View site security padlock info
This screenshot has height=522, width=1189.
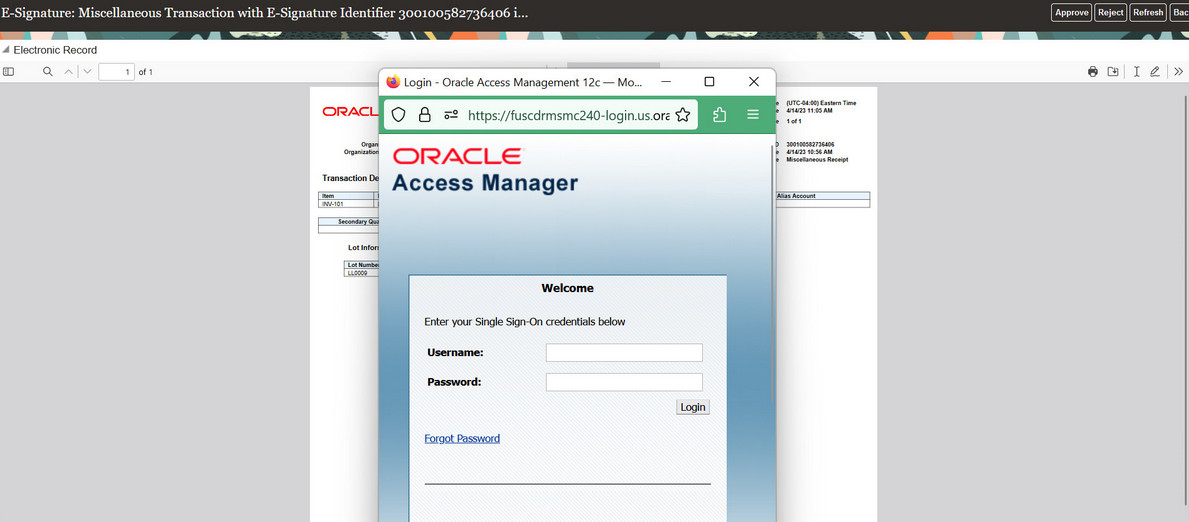tap(425, 115)
